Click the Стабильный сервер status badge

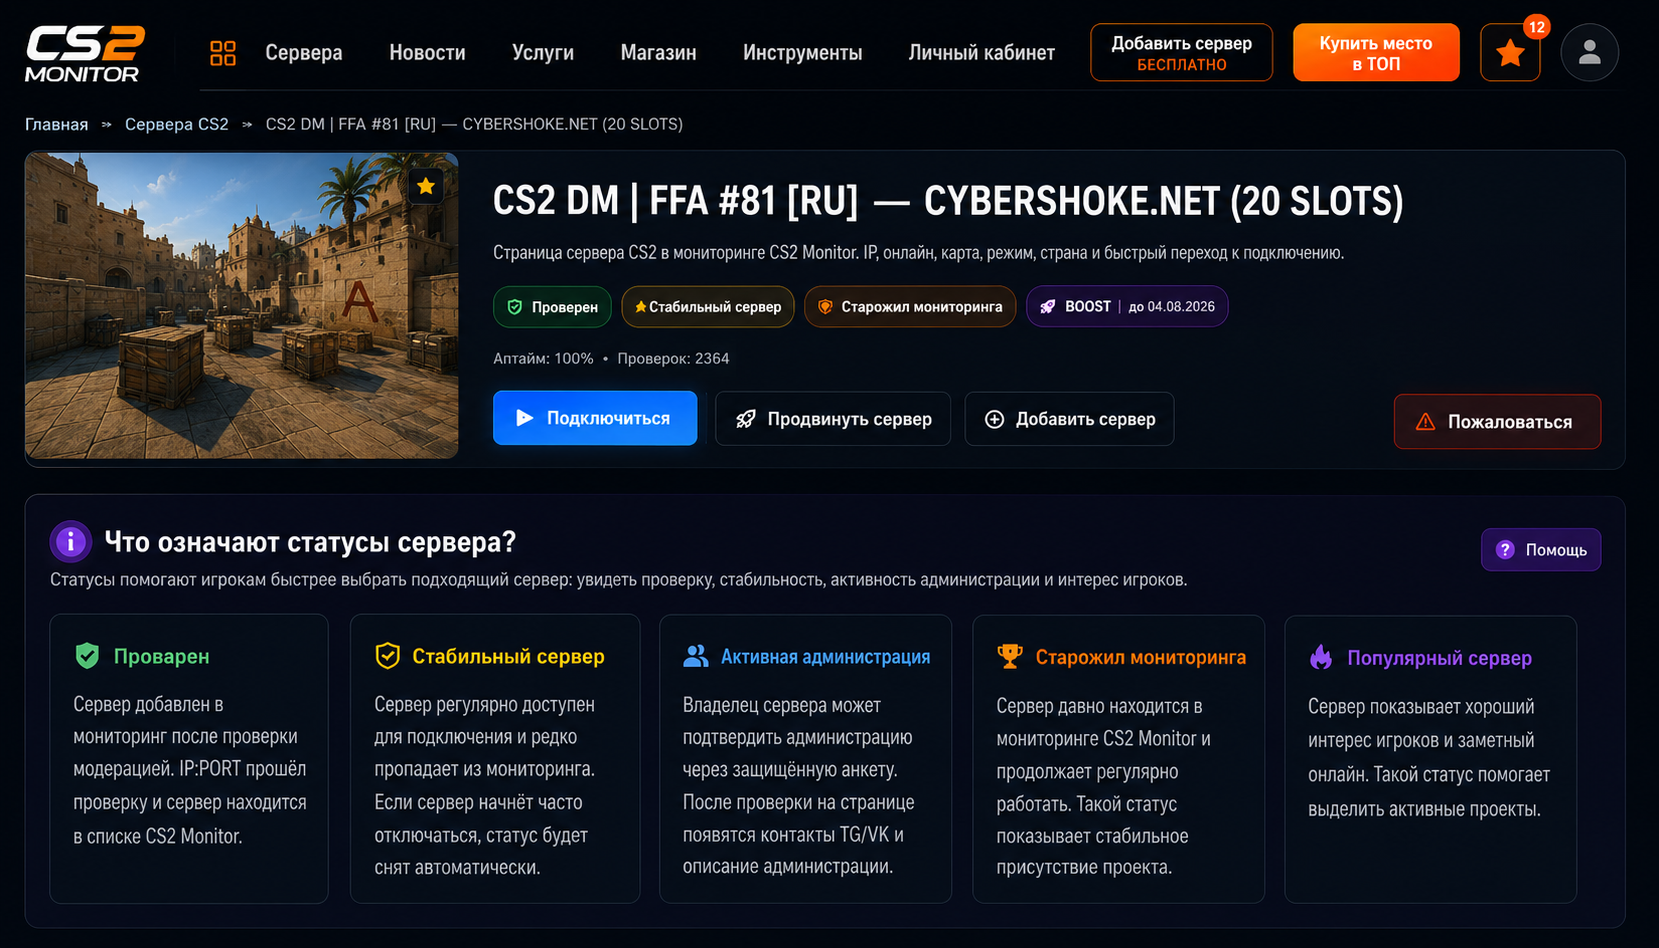(708, 307)
